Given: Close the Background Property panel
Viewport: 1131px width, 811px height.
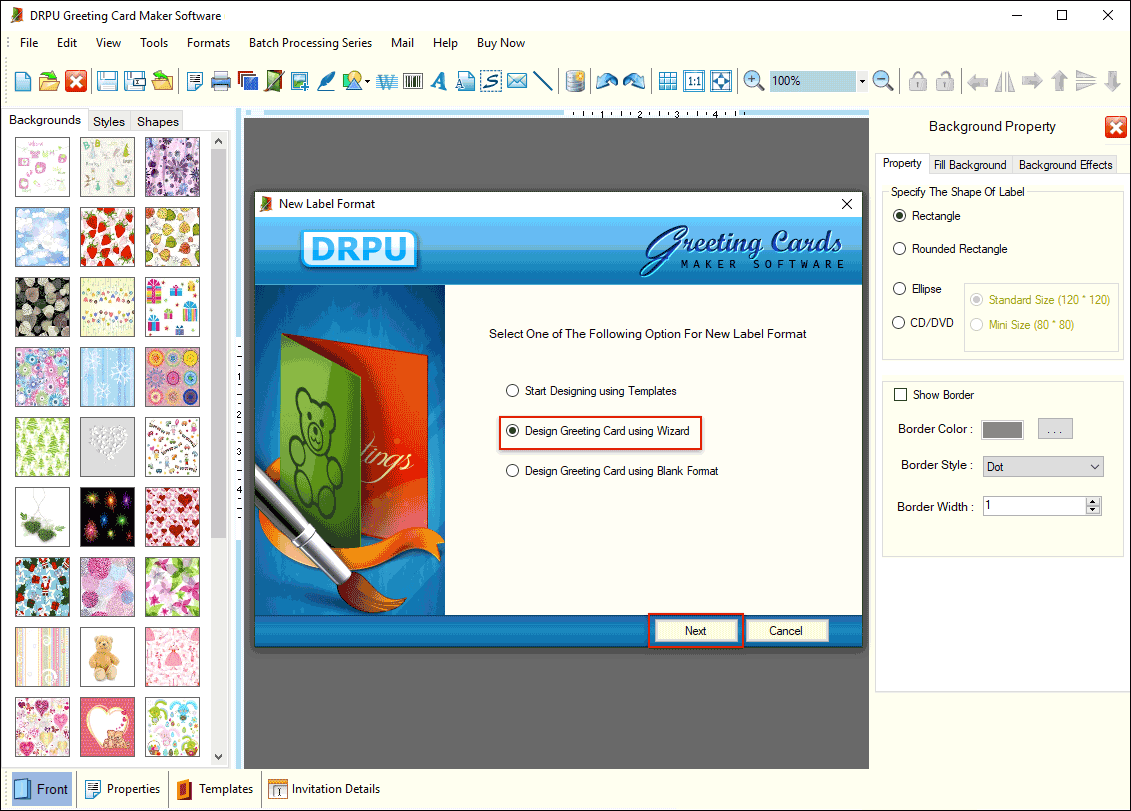Looking at the screenshot, I should 1115,127.
